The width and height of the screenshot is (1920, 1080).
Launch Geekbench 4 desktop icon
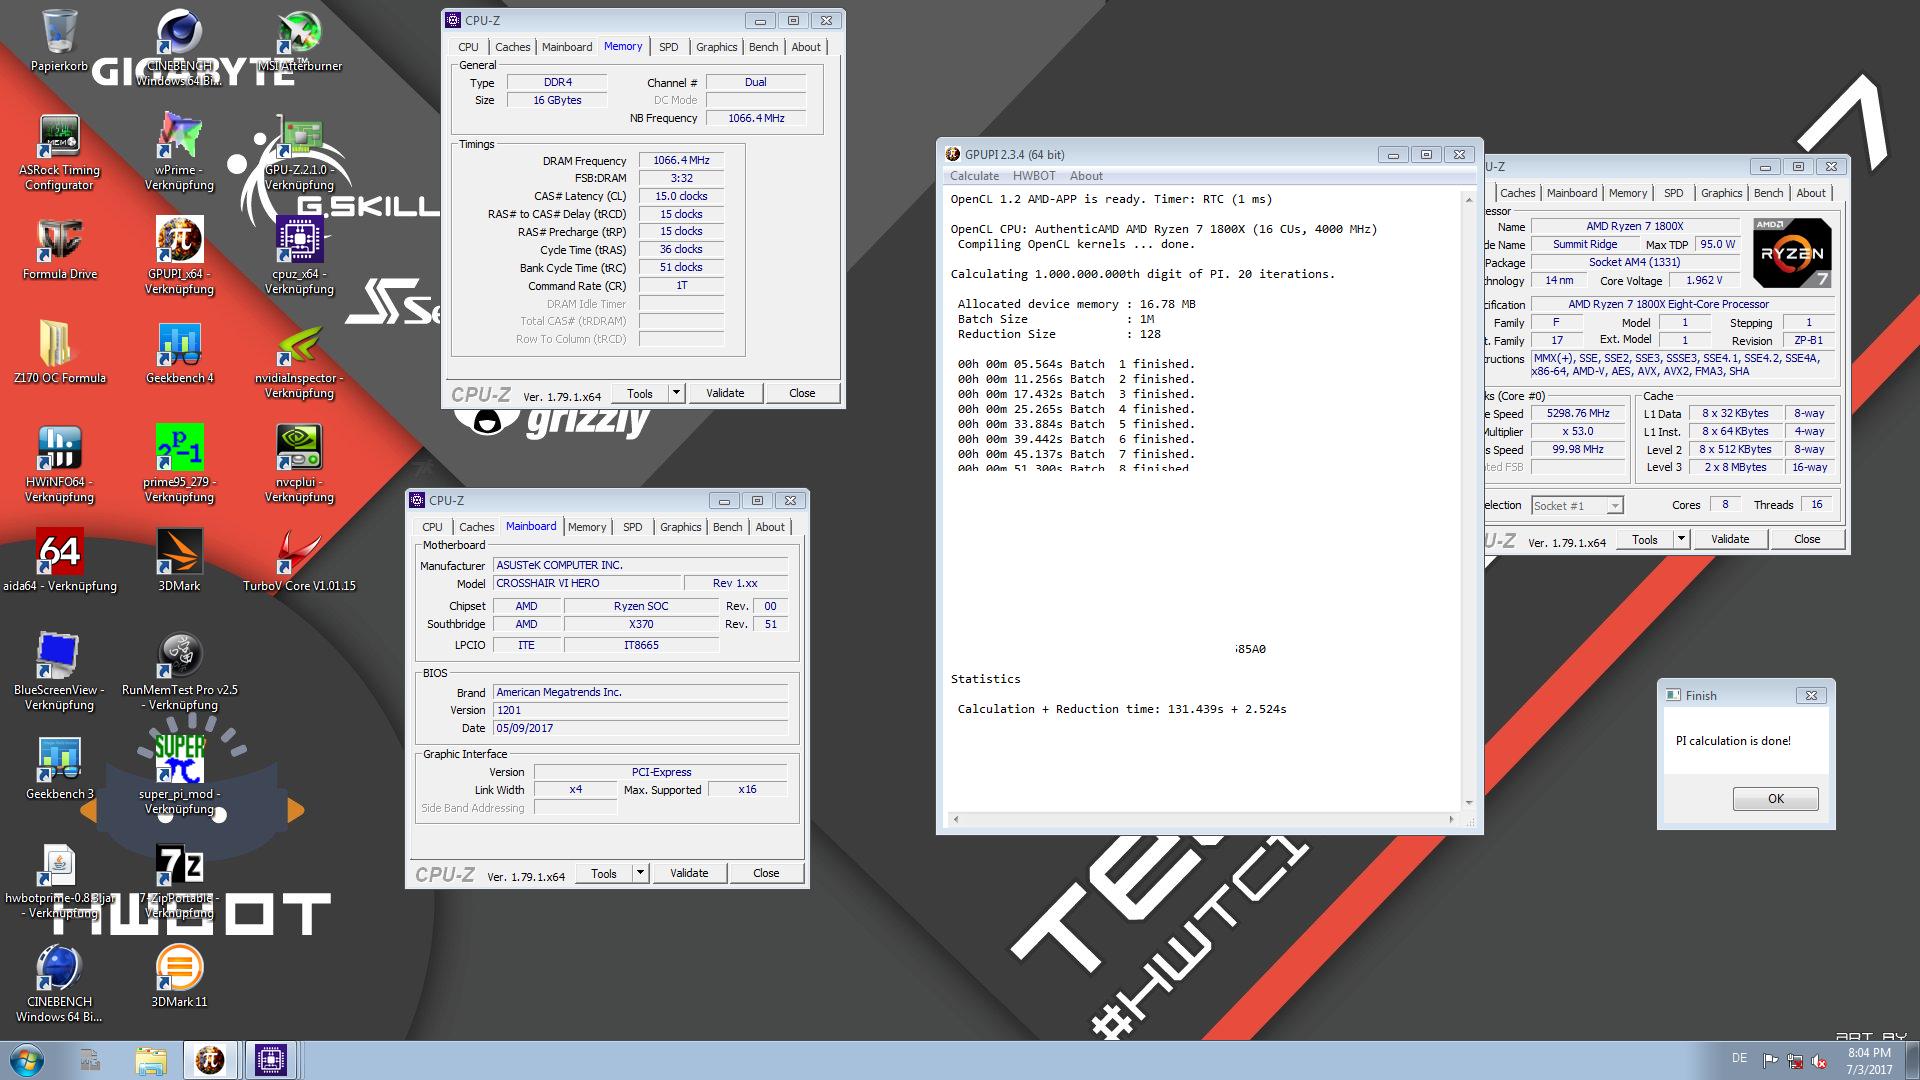click(180, 354)
